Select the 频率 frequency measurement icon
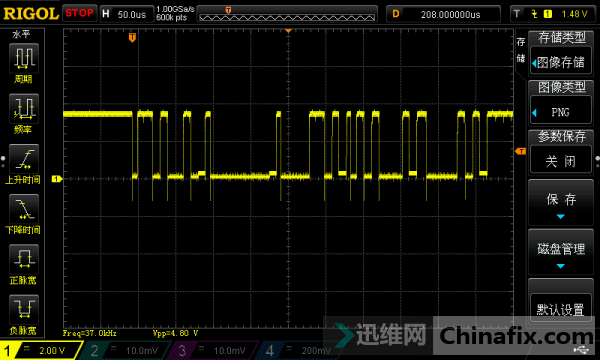The height and width of the screenshot is (360, 600). pyautogui.click(x=24, y=108)
